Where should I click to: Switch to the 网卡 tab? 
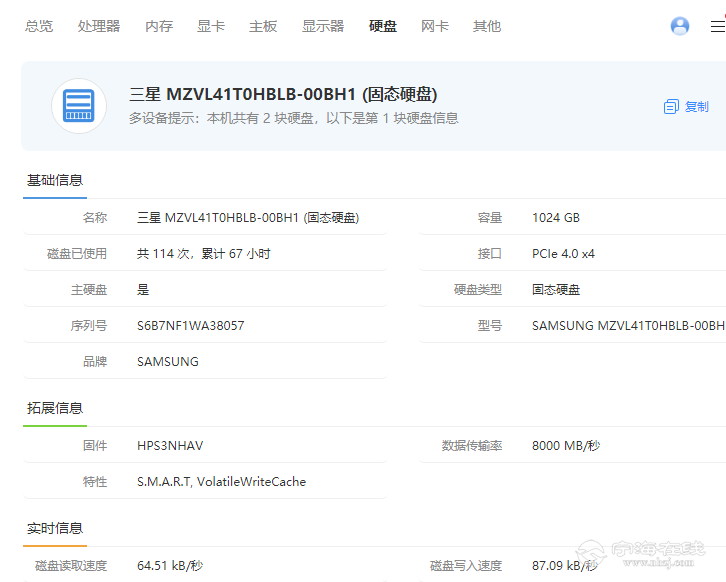point(435,26)
